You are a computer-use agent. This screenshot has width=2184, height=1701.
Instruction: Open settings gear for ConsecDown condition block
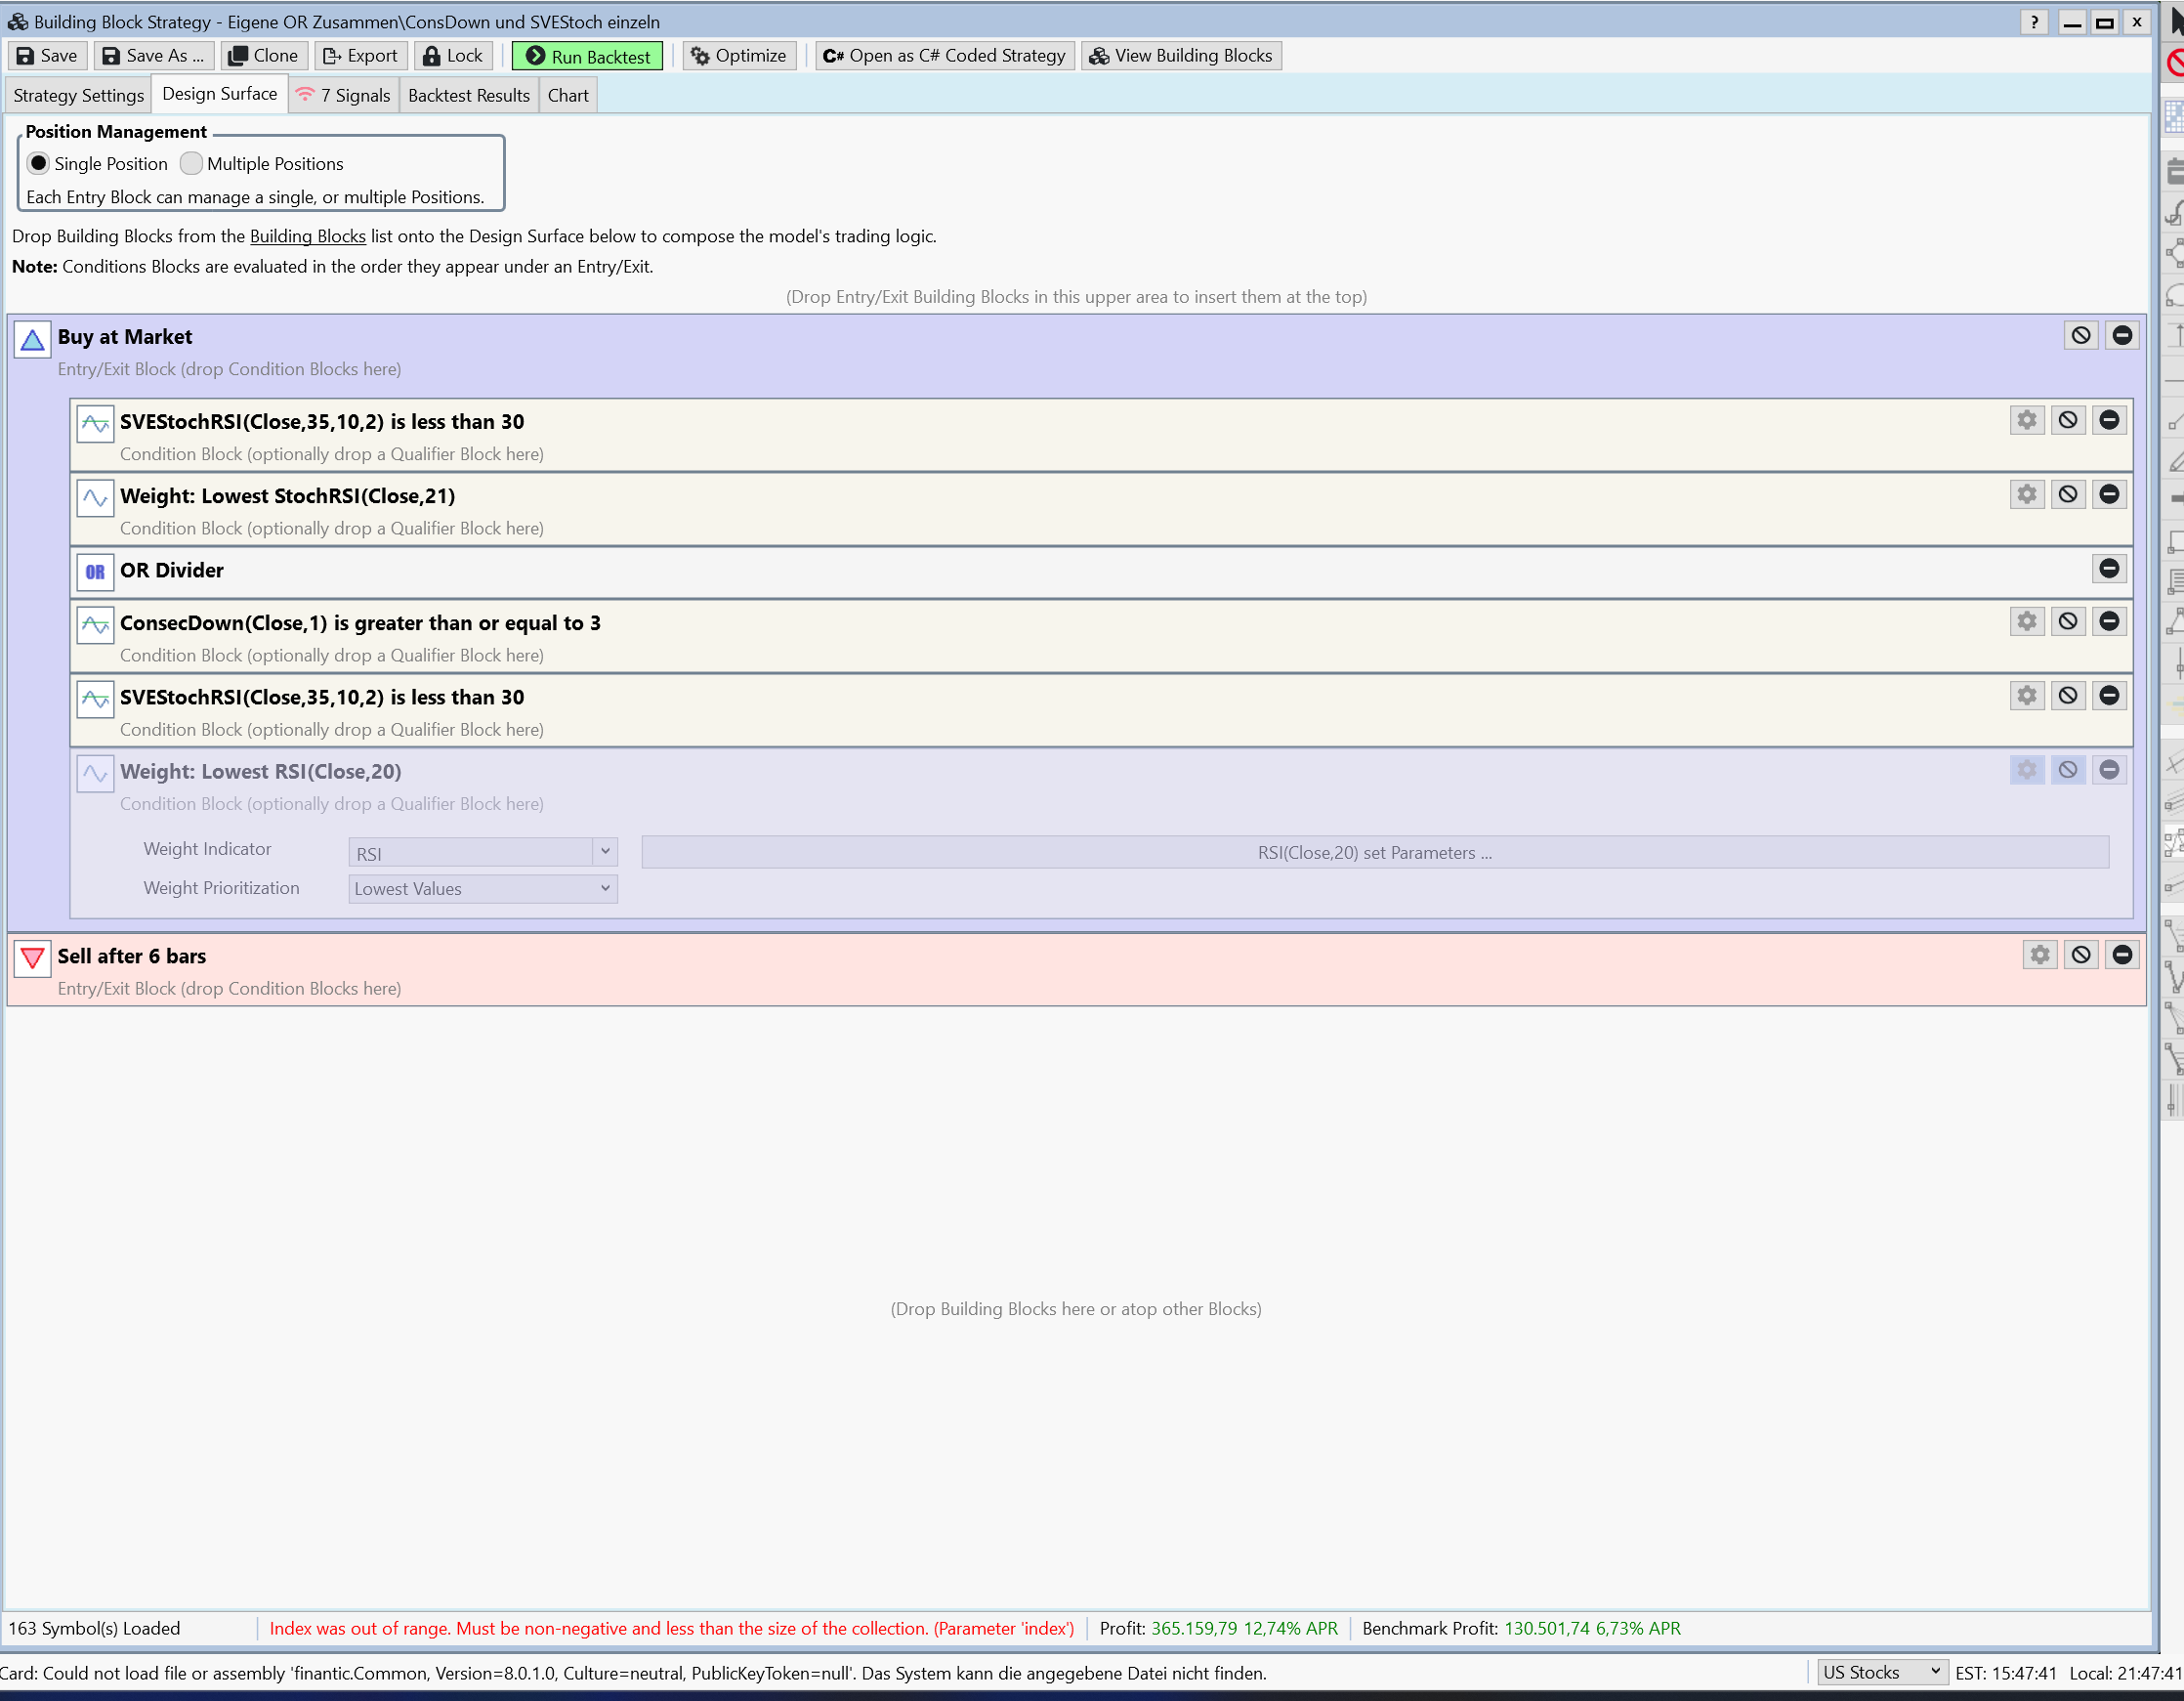pyautogui.click(x=2026, y=621)
